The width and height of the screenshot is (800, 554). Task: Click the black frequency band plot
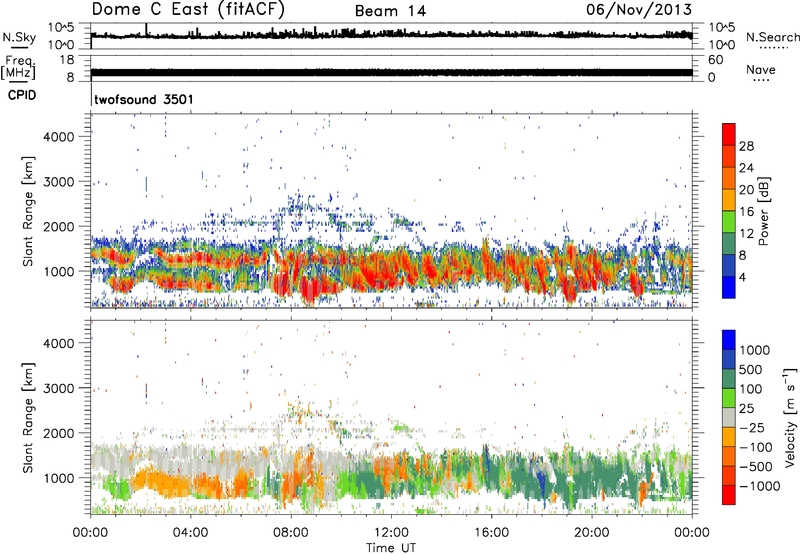pos(391,72)
